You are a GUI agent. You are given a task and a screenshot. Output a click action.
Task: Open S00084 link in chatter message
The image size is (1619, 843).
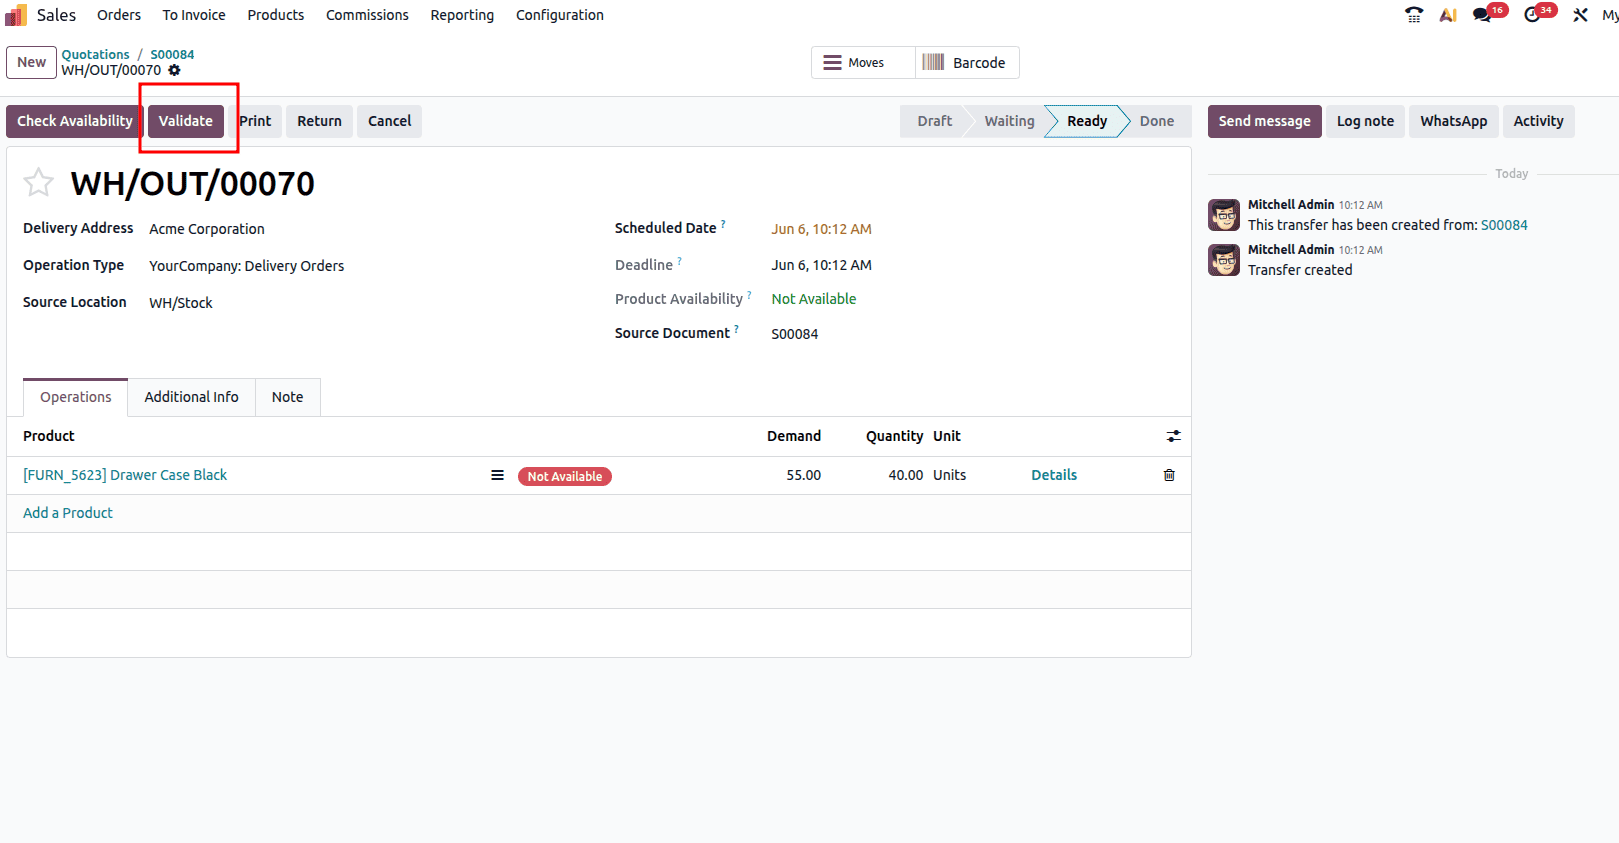point(1504,225)
